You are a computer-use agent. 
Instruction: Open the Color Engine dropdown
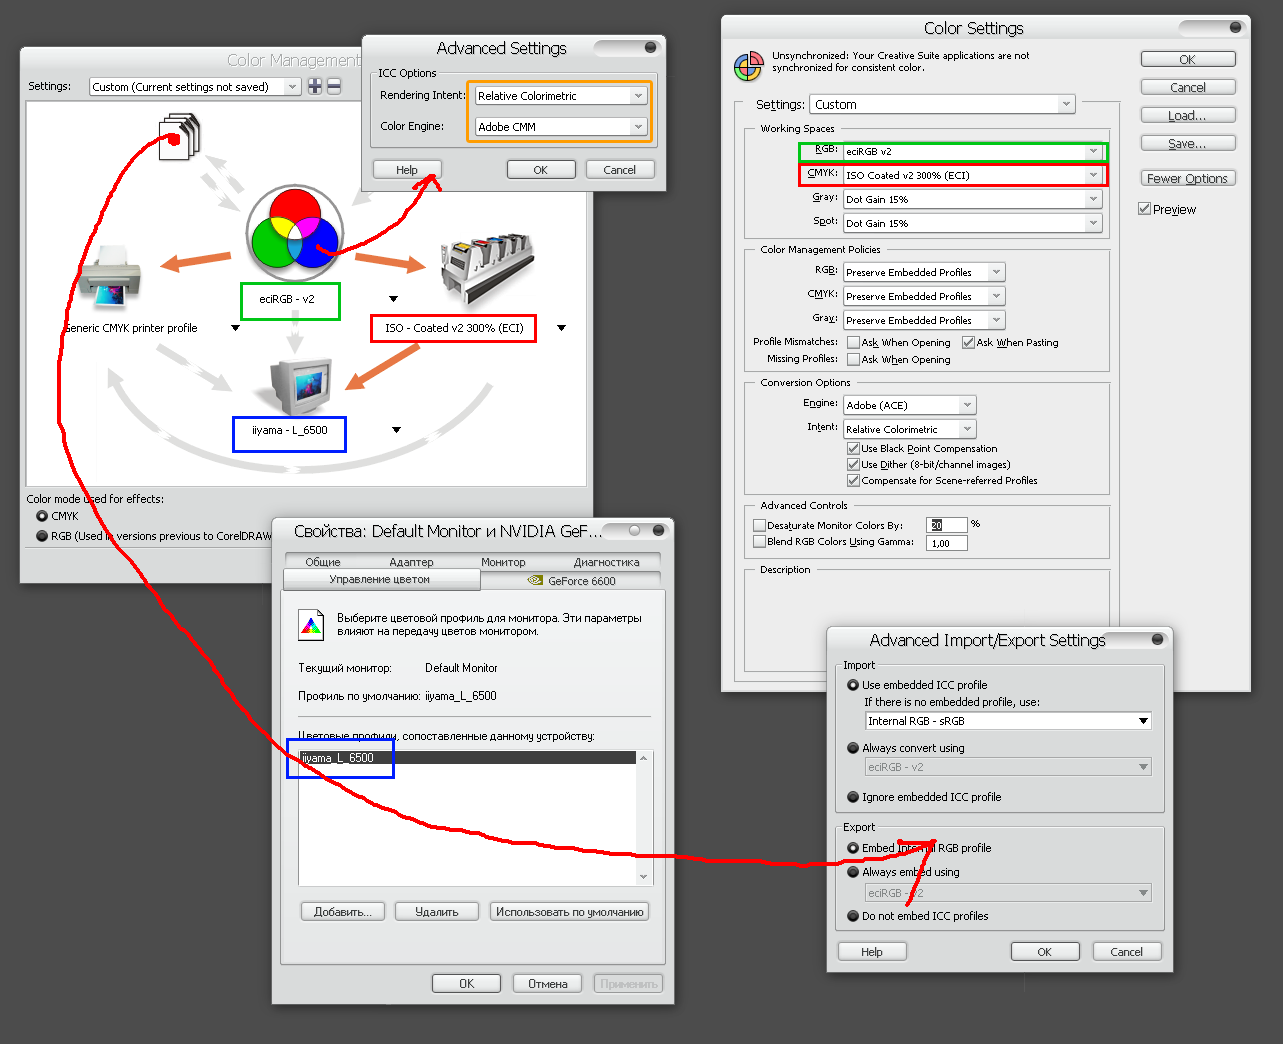(561, 127)
